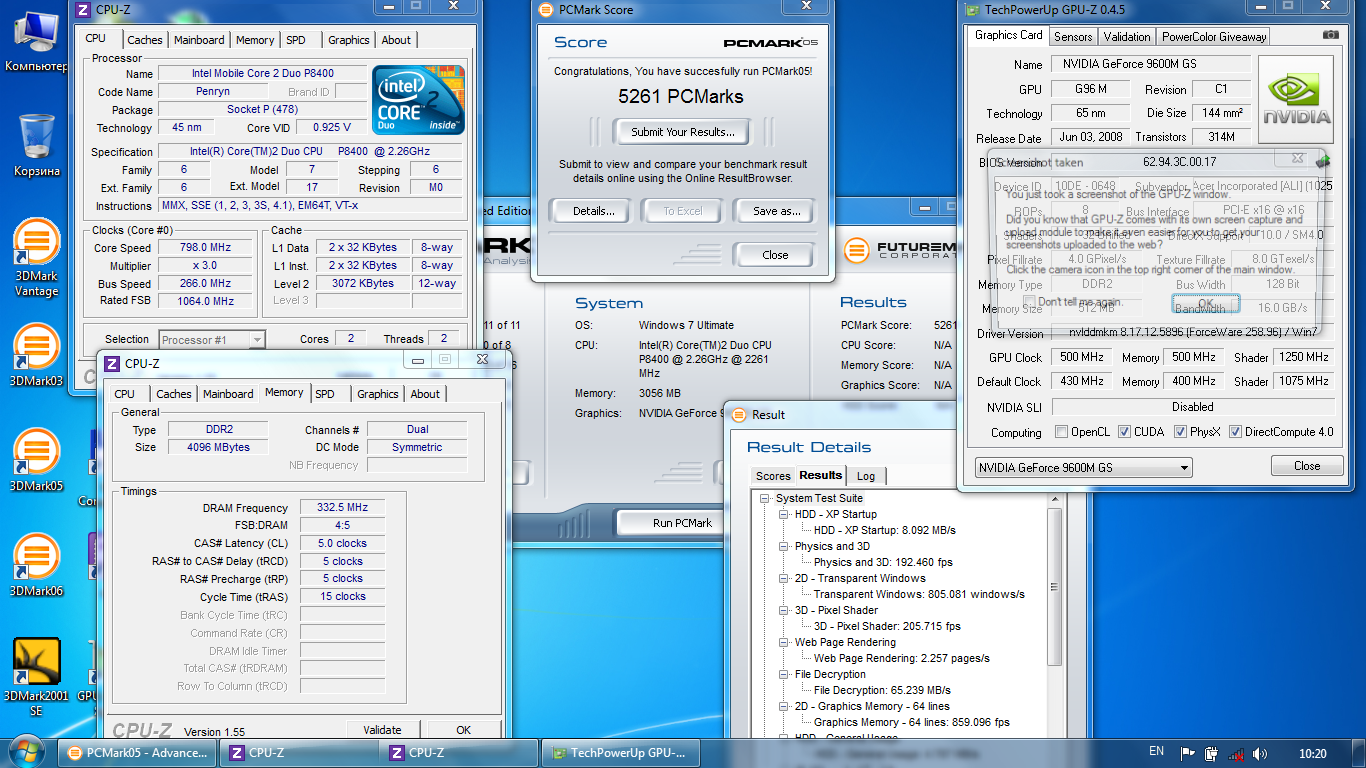
Task: Toggle the OpenCL checkbox
Action: click(1061, 432)
